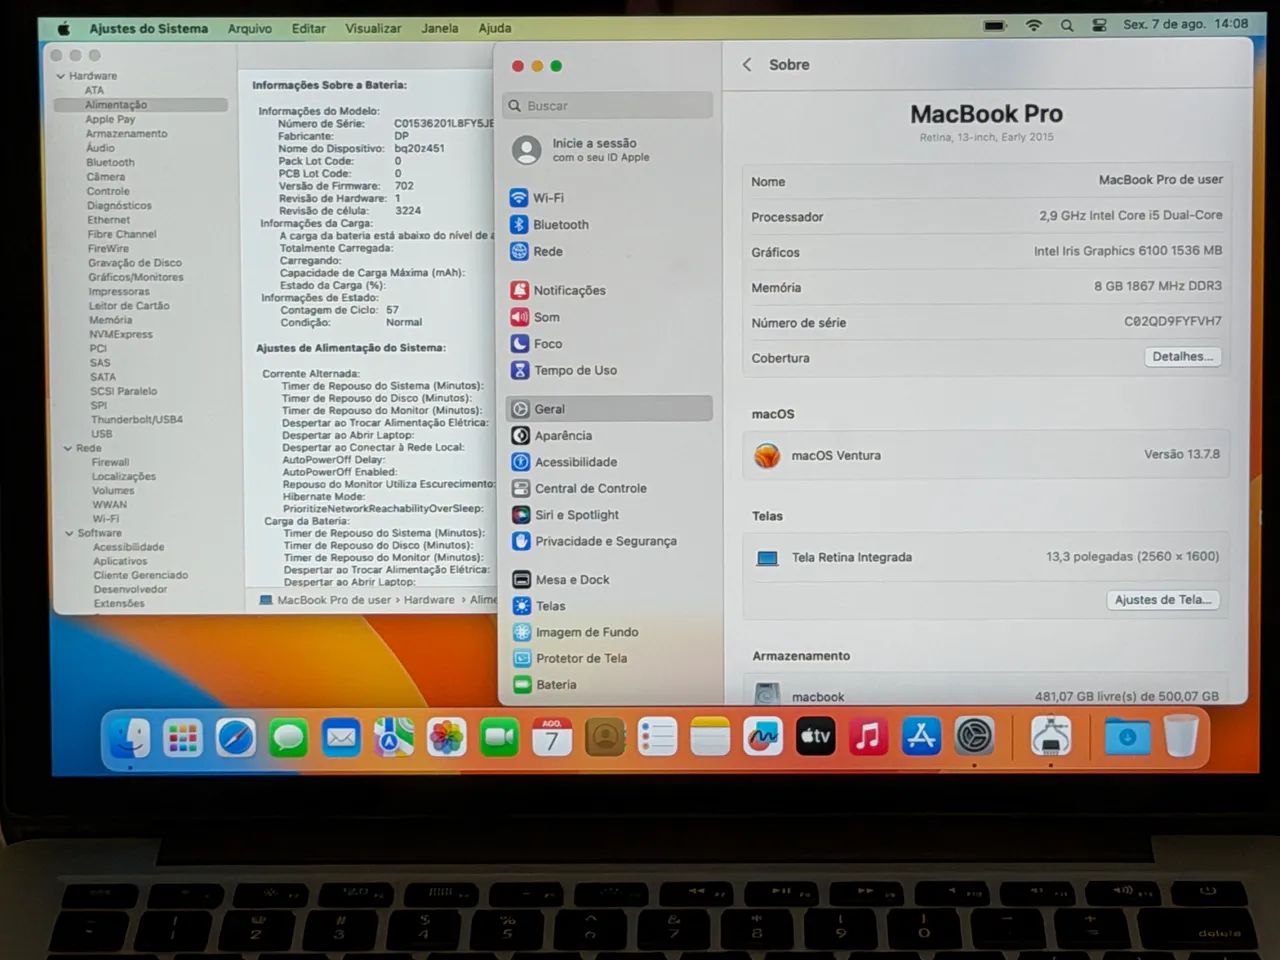1280x960 pixels.
Task: Open Arquivo menu
Action: 250,28
